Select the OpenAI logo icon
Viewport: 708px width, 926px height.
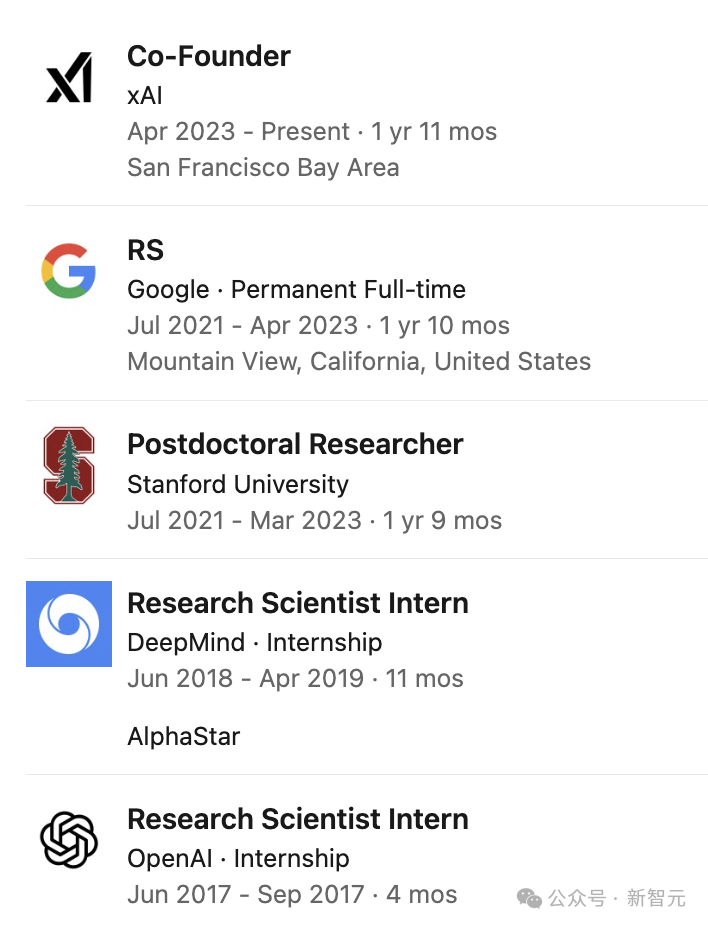pyautogui.click(x=68, y=839)
